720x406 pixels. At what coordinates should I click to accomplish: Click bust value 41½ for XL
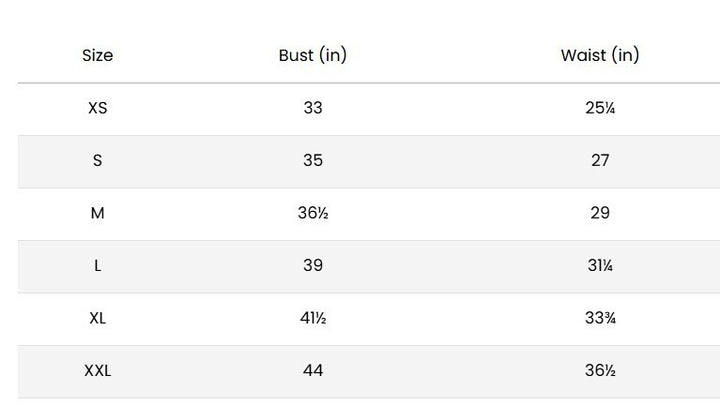point(312,318)
